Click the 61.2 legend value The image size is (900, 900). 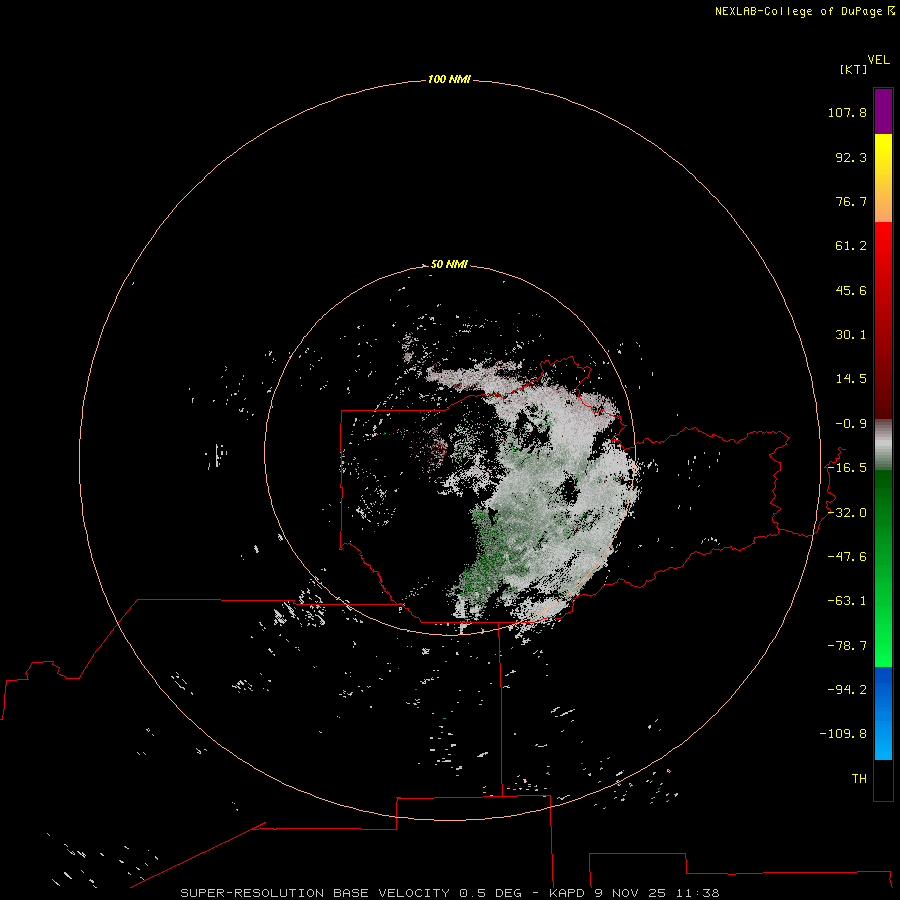(x=851, y=246)
